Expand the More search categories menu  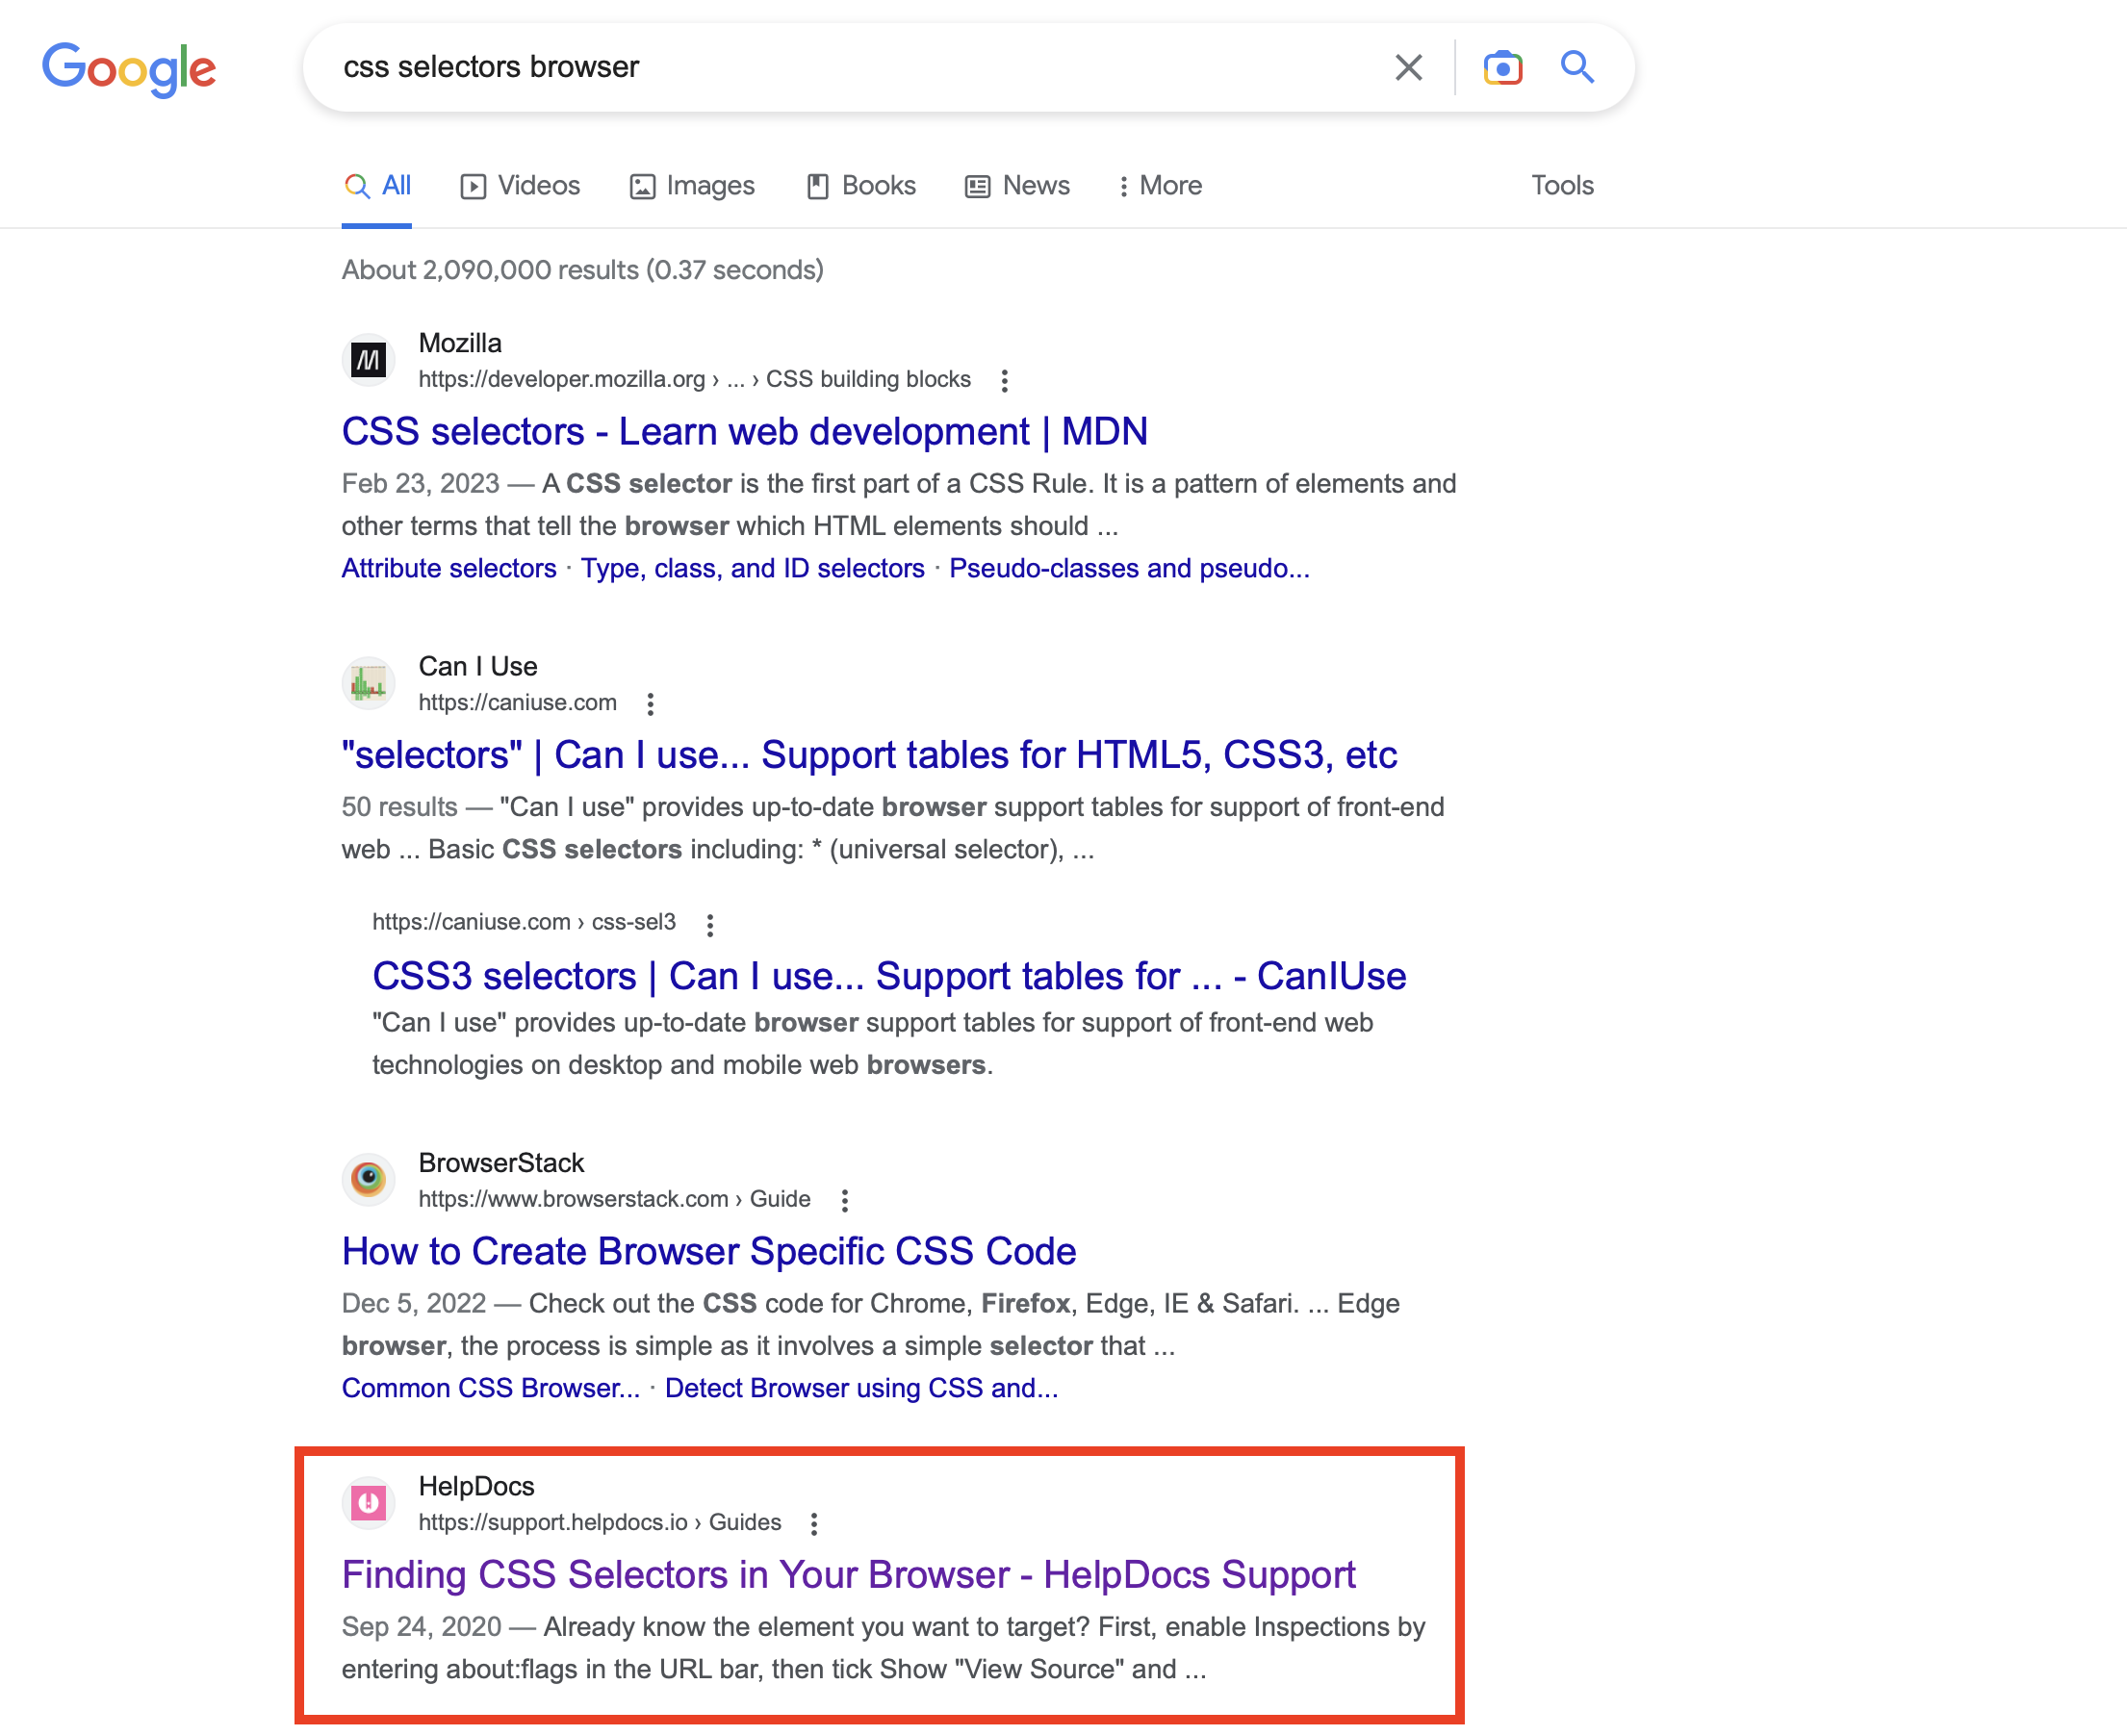tap(1160, 186)
